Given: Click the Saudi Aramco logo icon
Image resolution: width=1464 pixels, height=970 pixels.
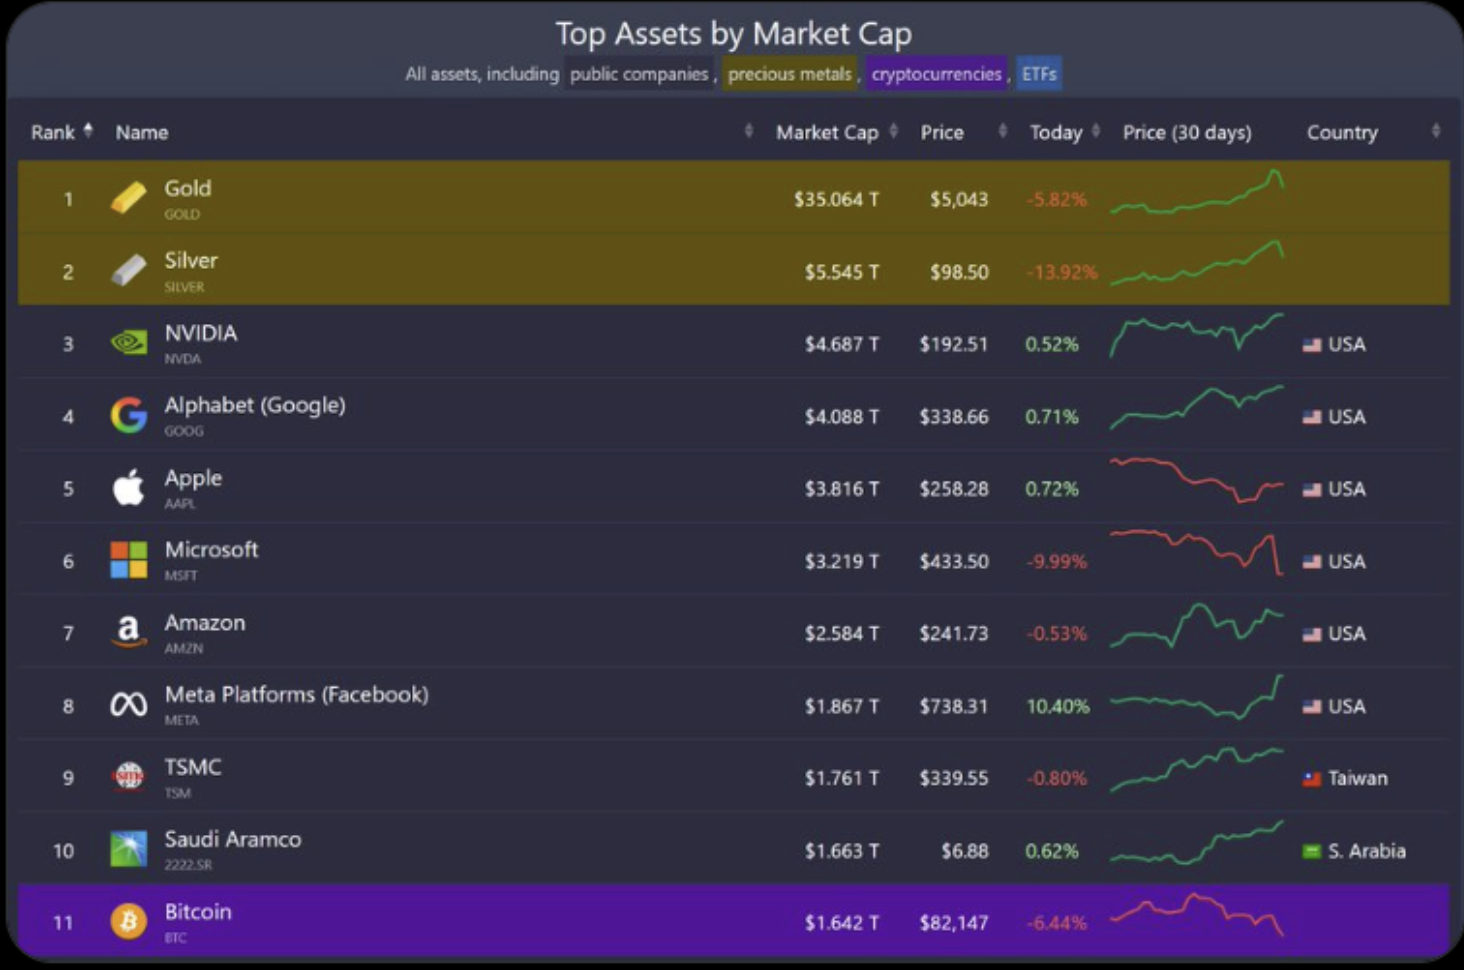Looking at the screenshot, I should [128, 849].
